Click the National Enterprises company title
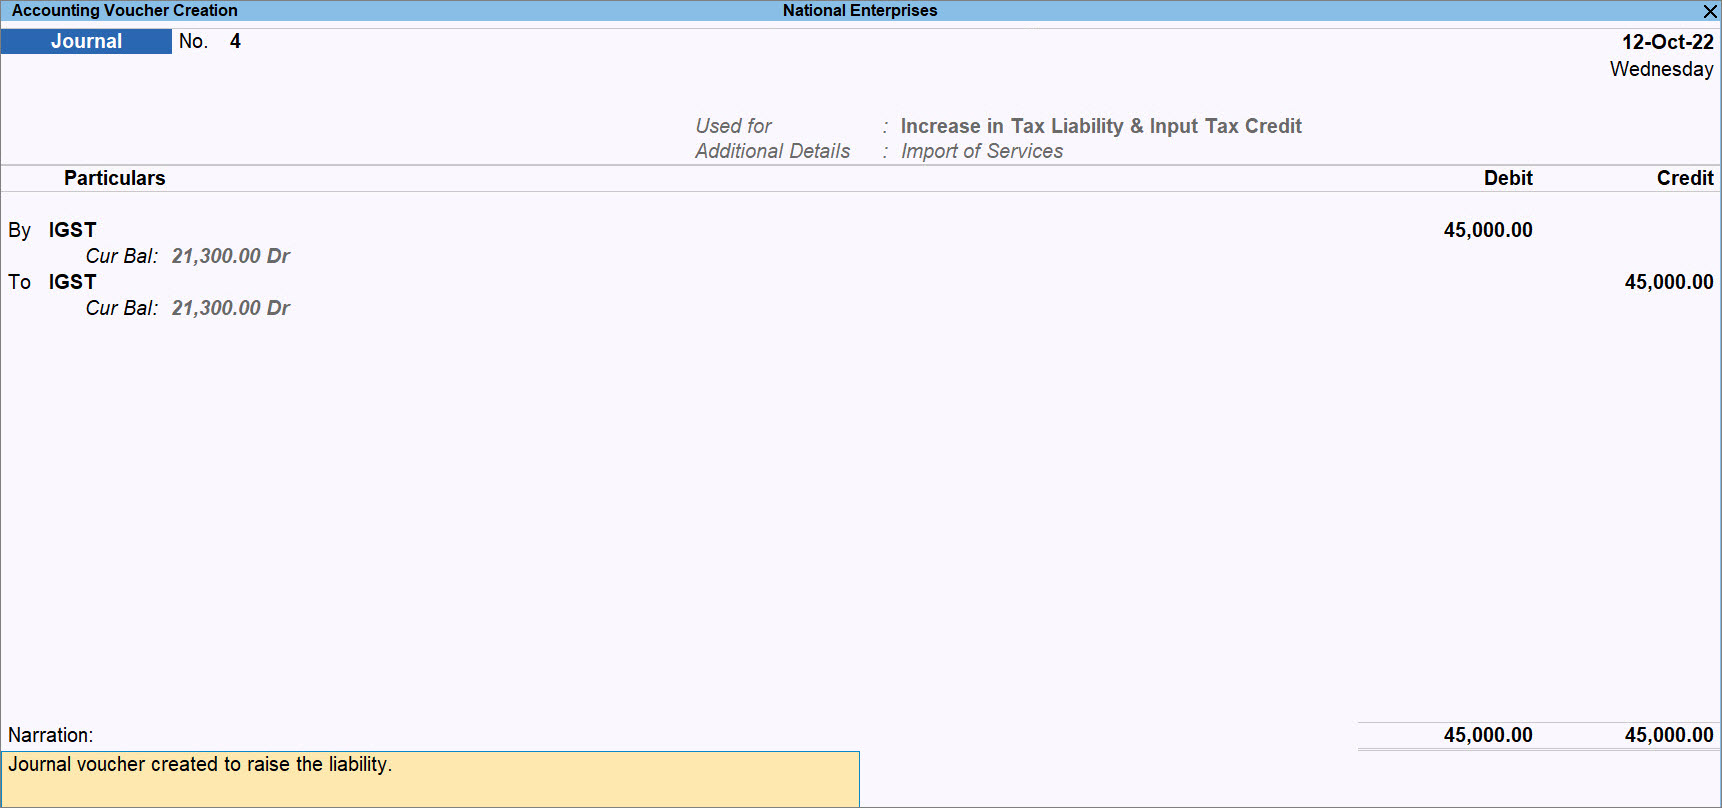Screen dimensions: 1722x808 (860, 11)
